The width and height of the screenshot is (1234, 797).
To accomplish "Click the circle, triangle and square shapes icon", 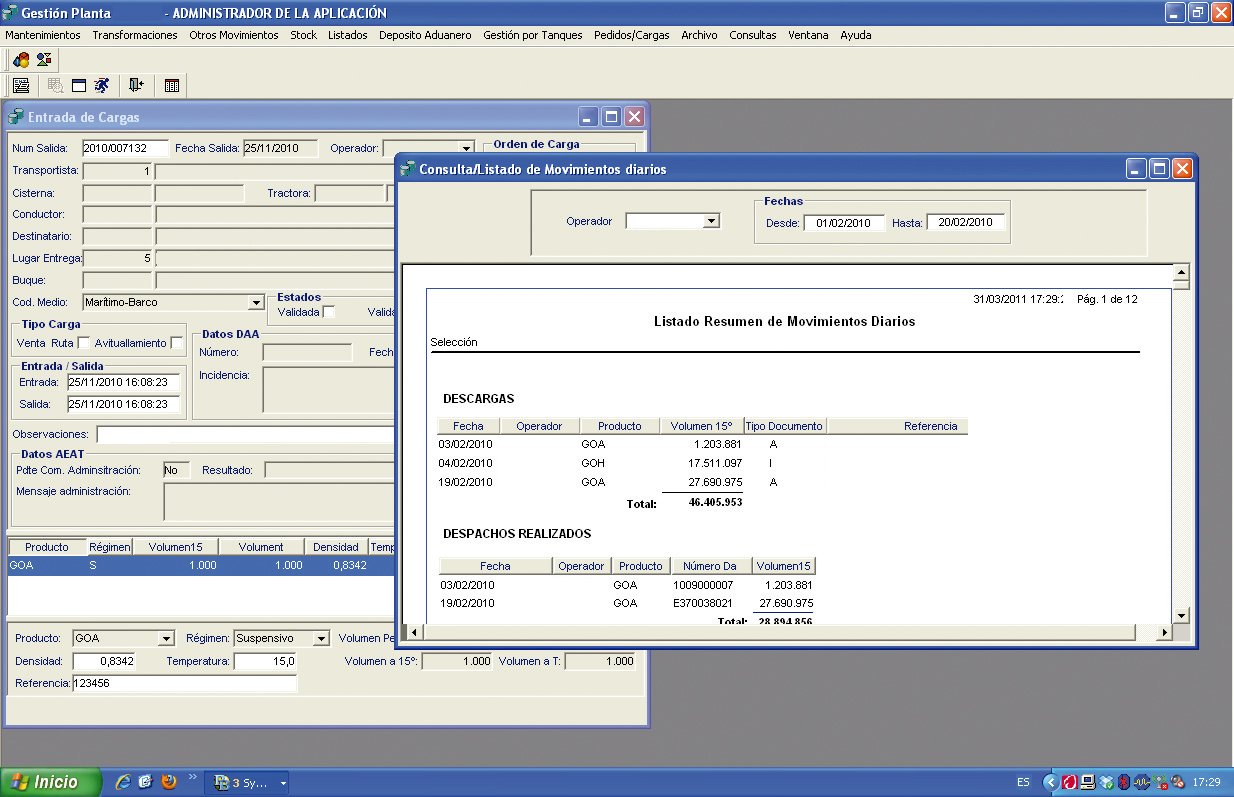I will point(44,59).
